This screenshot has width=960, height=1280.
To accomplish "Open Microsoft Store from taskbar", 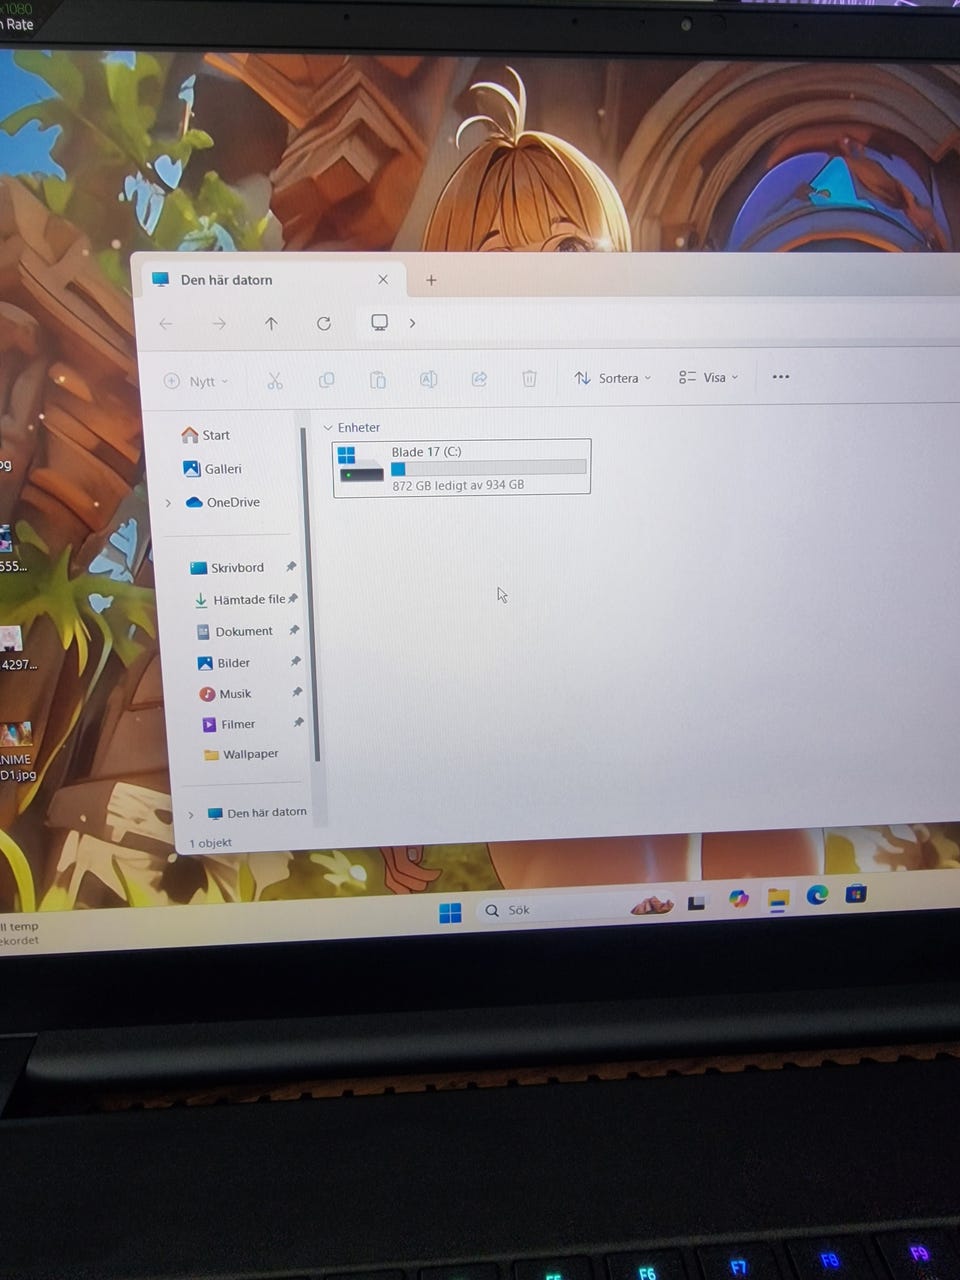I will tap(856, 893).
